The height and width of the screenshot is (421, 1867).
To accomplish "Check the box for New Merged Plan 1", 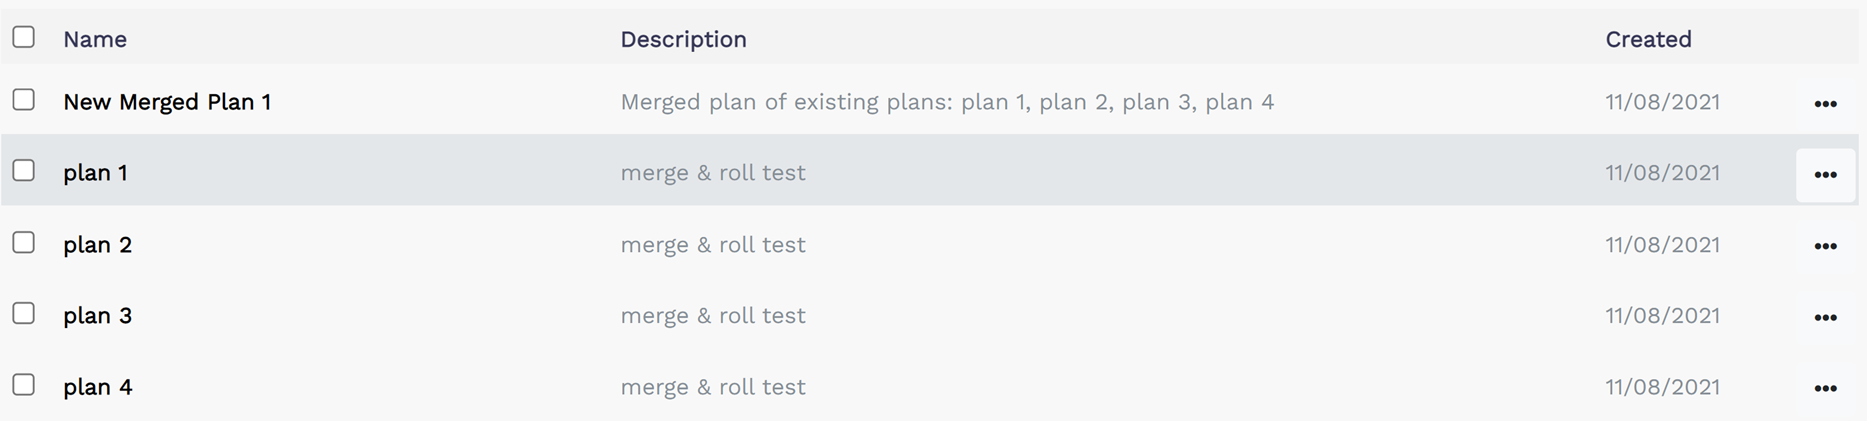I will (24, 99).
